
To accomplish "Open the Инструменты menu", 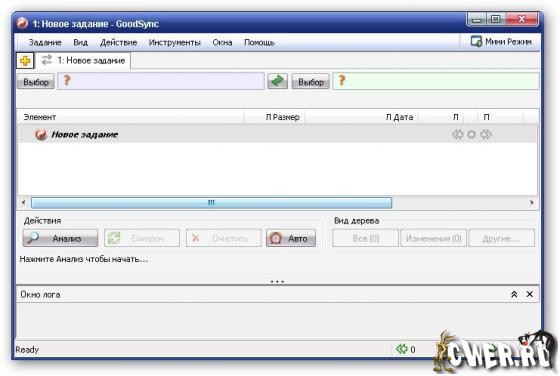I will pos(175,42).
